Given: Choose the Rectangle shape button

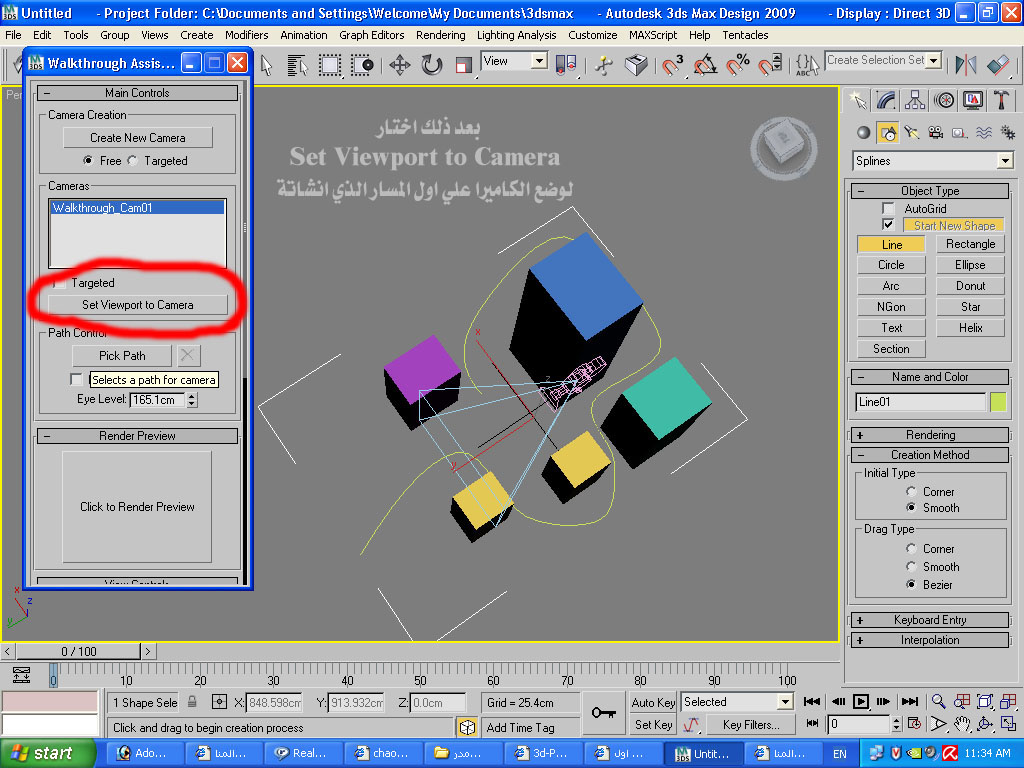Looking at the screenshot, I should (970, 244).
